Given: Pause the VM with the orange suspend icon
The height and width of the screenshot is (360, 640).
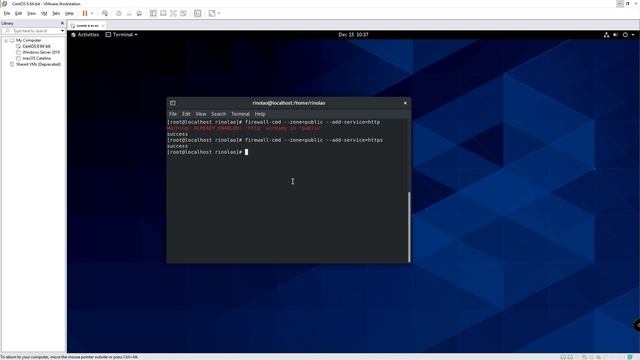Looking at the screenshot, I should (x=85, y=13).
